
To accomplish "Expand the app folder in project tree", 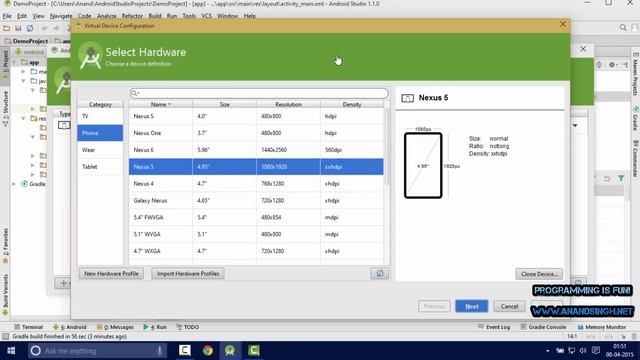I will (15, 62).
